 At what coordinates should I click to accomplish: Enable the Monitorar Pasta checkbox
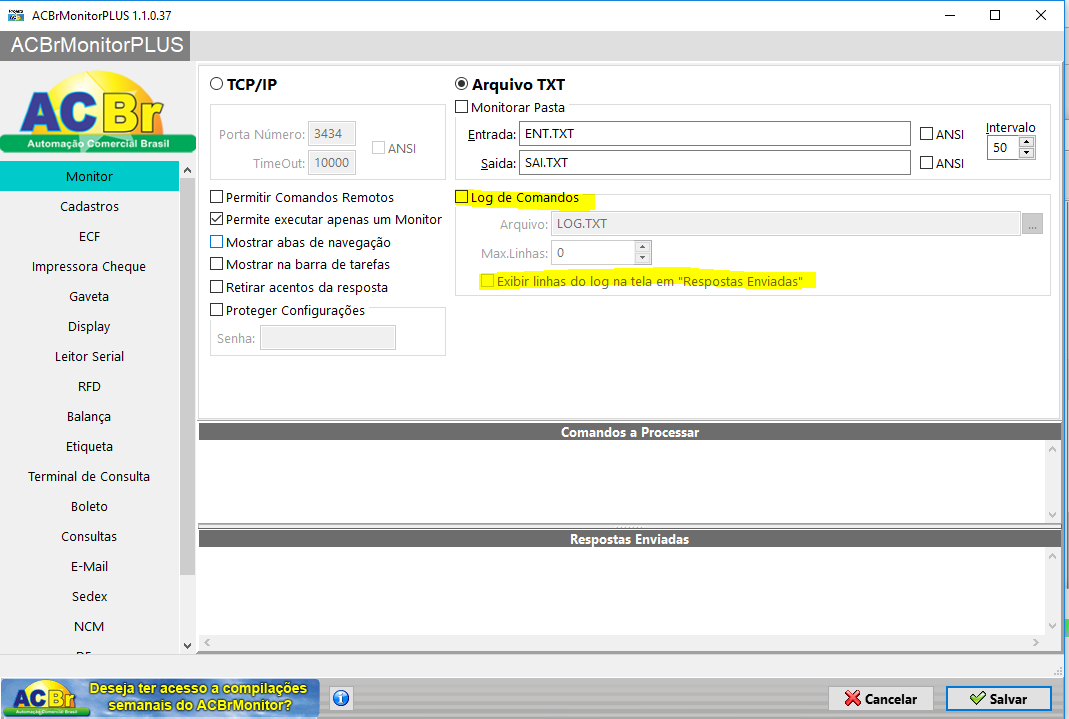pos(462,107)
